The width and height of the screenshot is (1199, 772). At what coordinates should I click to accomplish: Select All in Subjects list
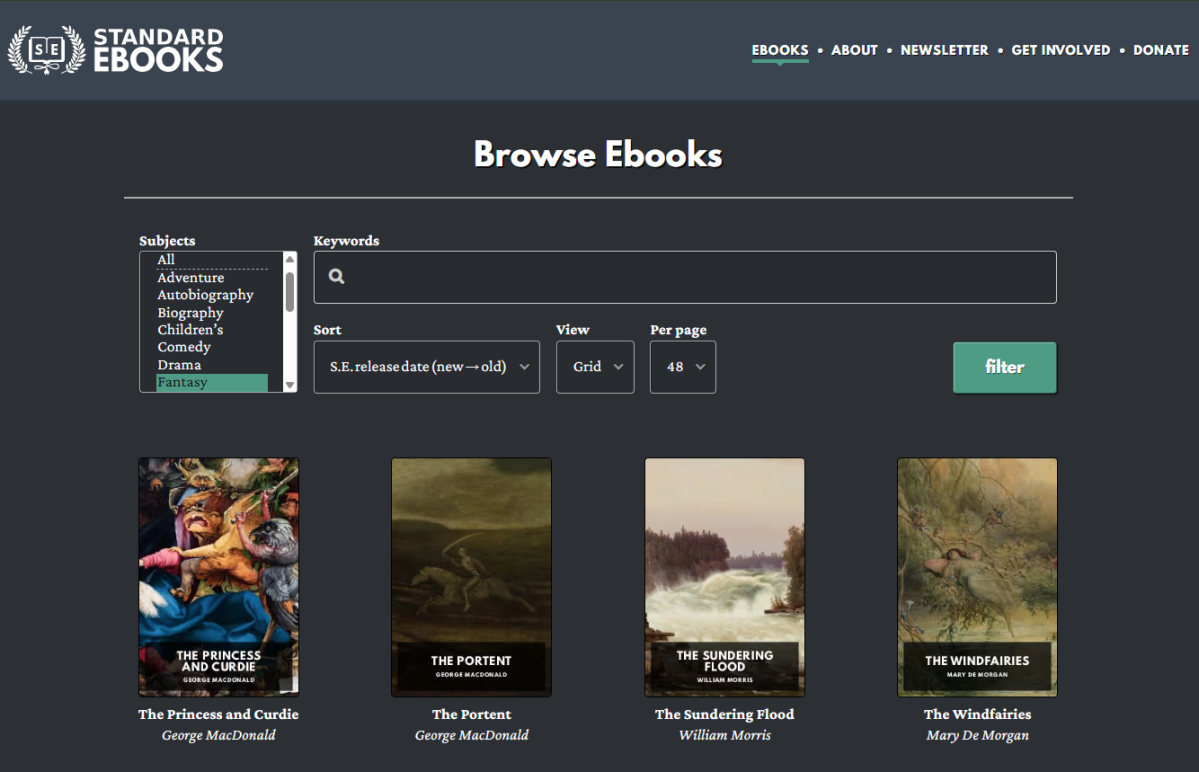(212, 260)
